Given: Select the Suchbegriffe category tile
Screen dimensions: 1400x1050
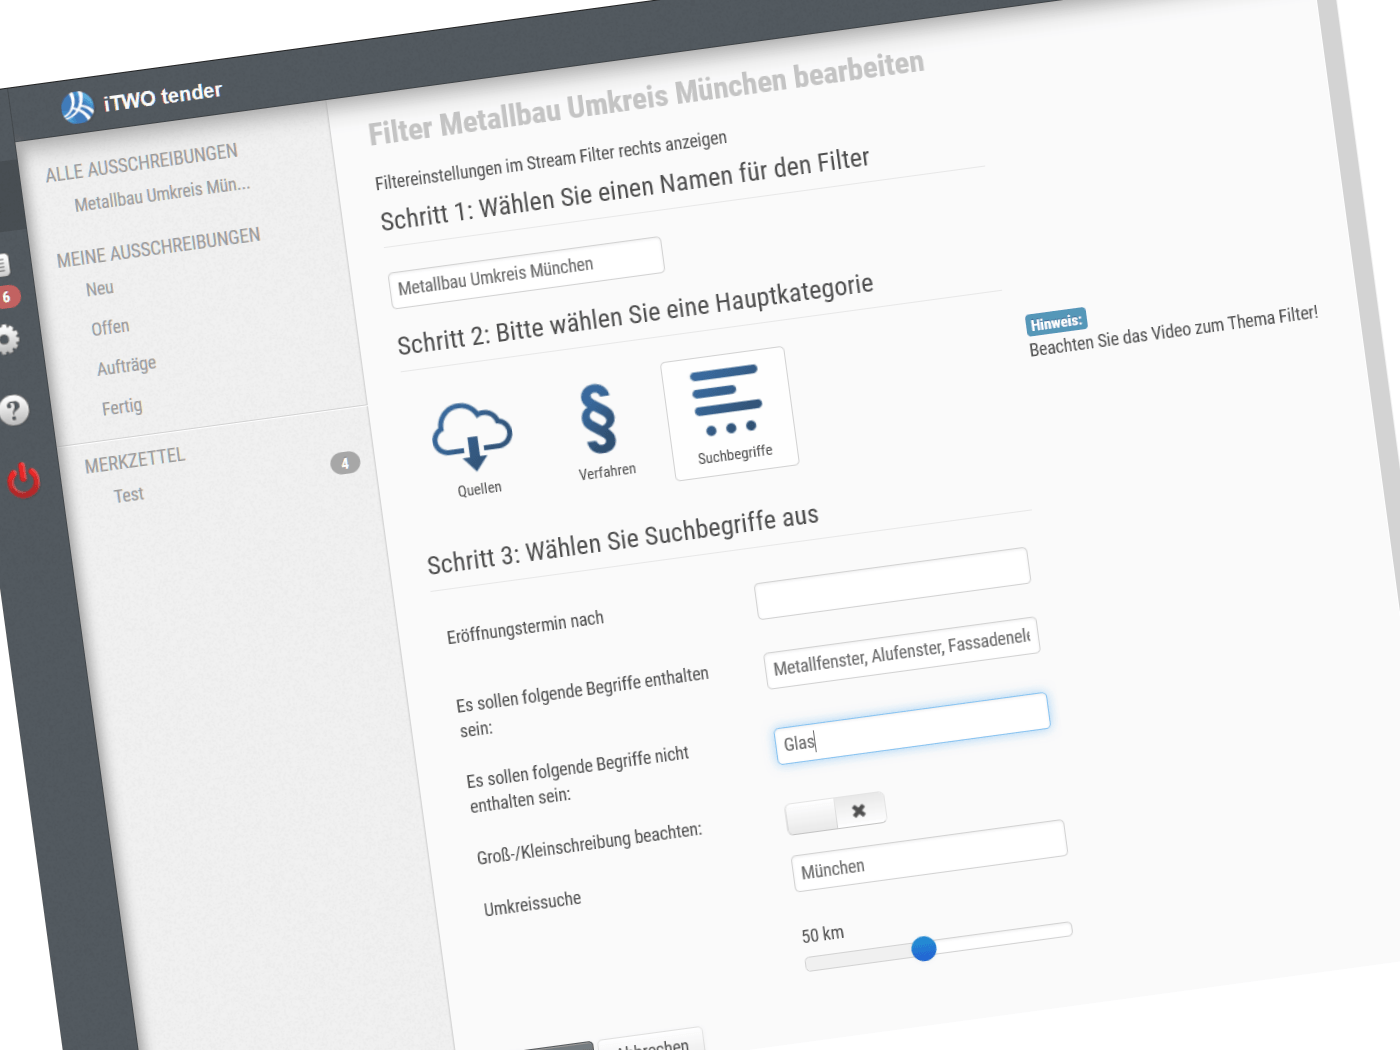Looking at the screenshot, I should 729,414.
